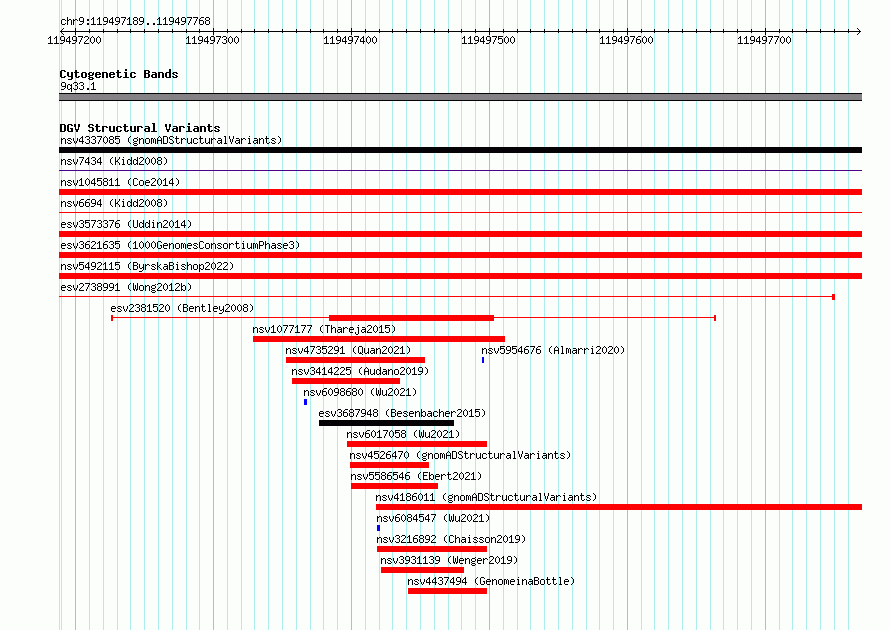Open the nsv6017058 (Wu2021) label
This screenshot has height=630, width=890.
tap(403, 434)
